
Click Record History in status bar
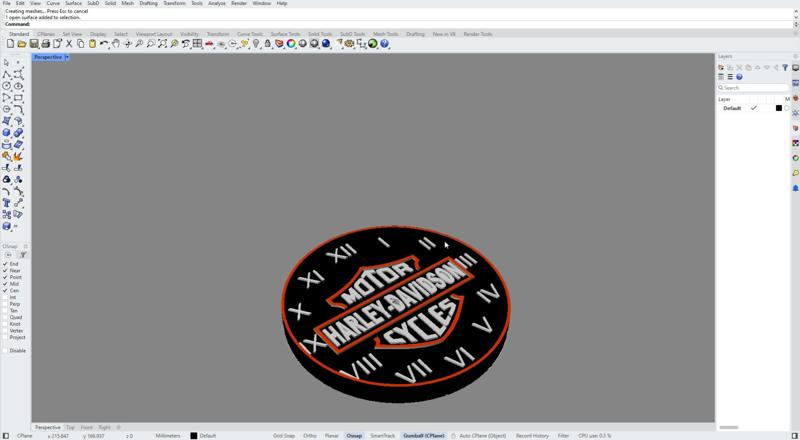[532, 436]
